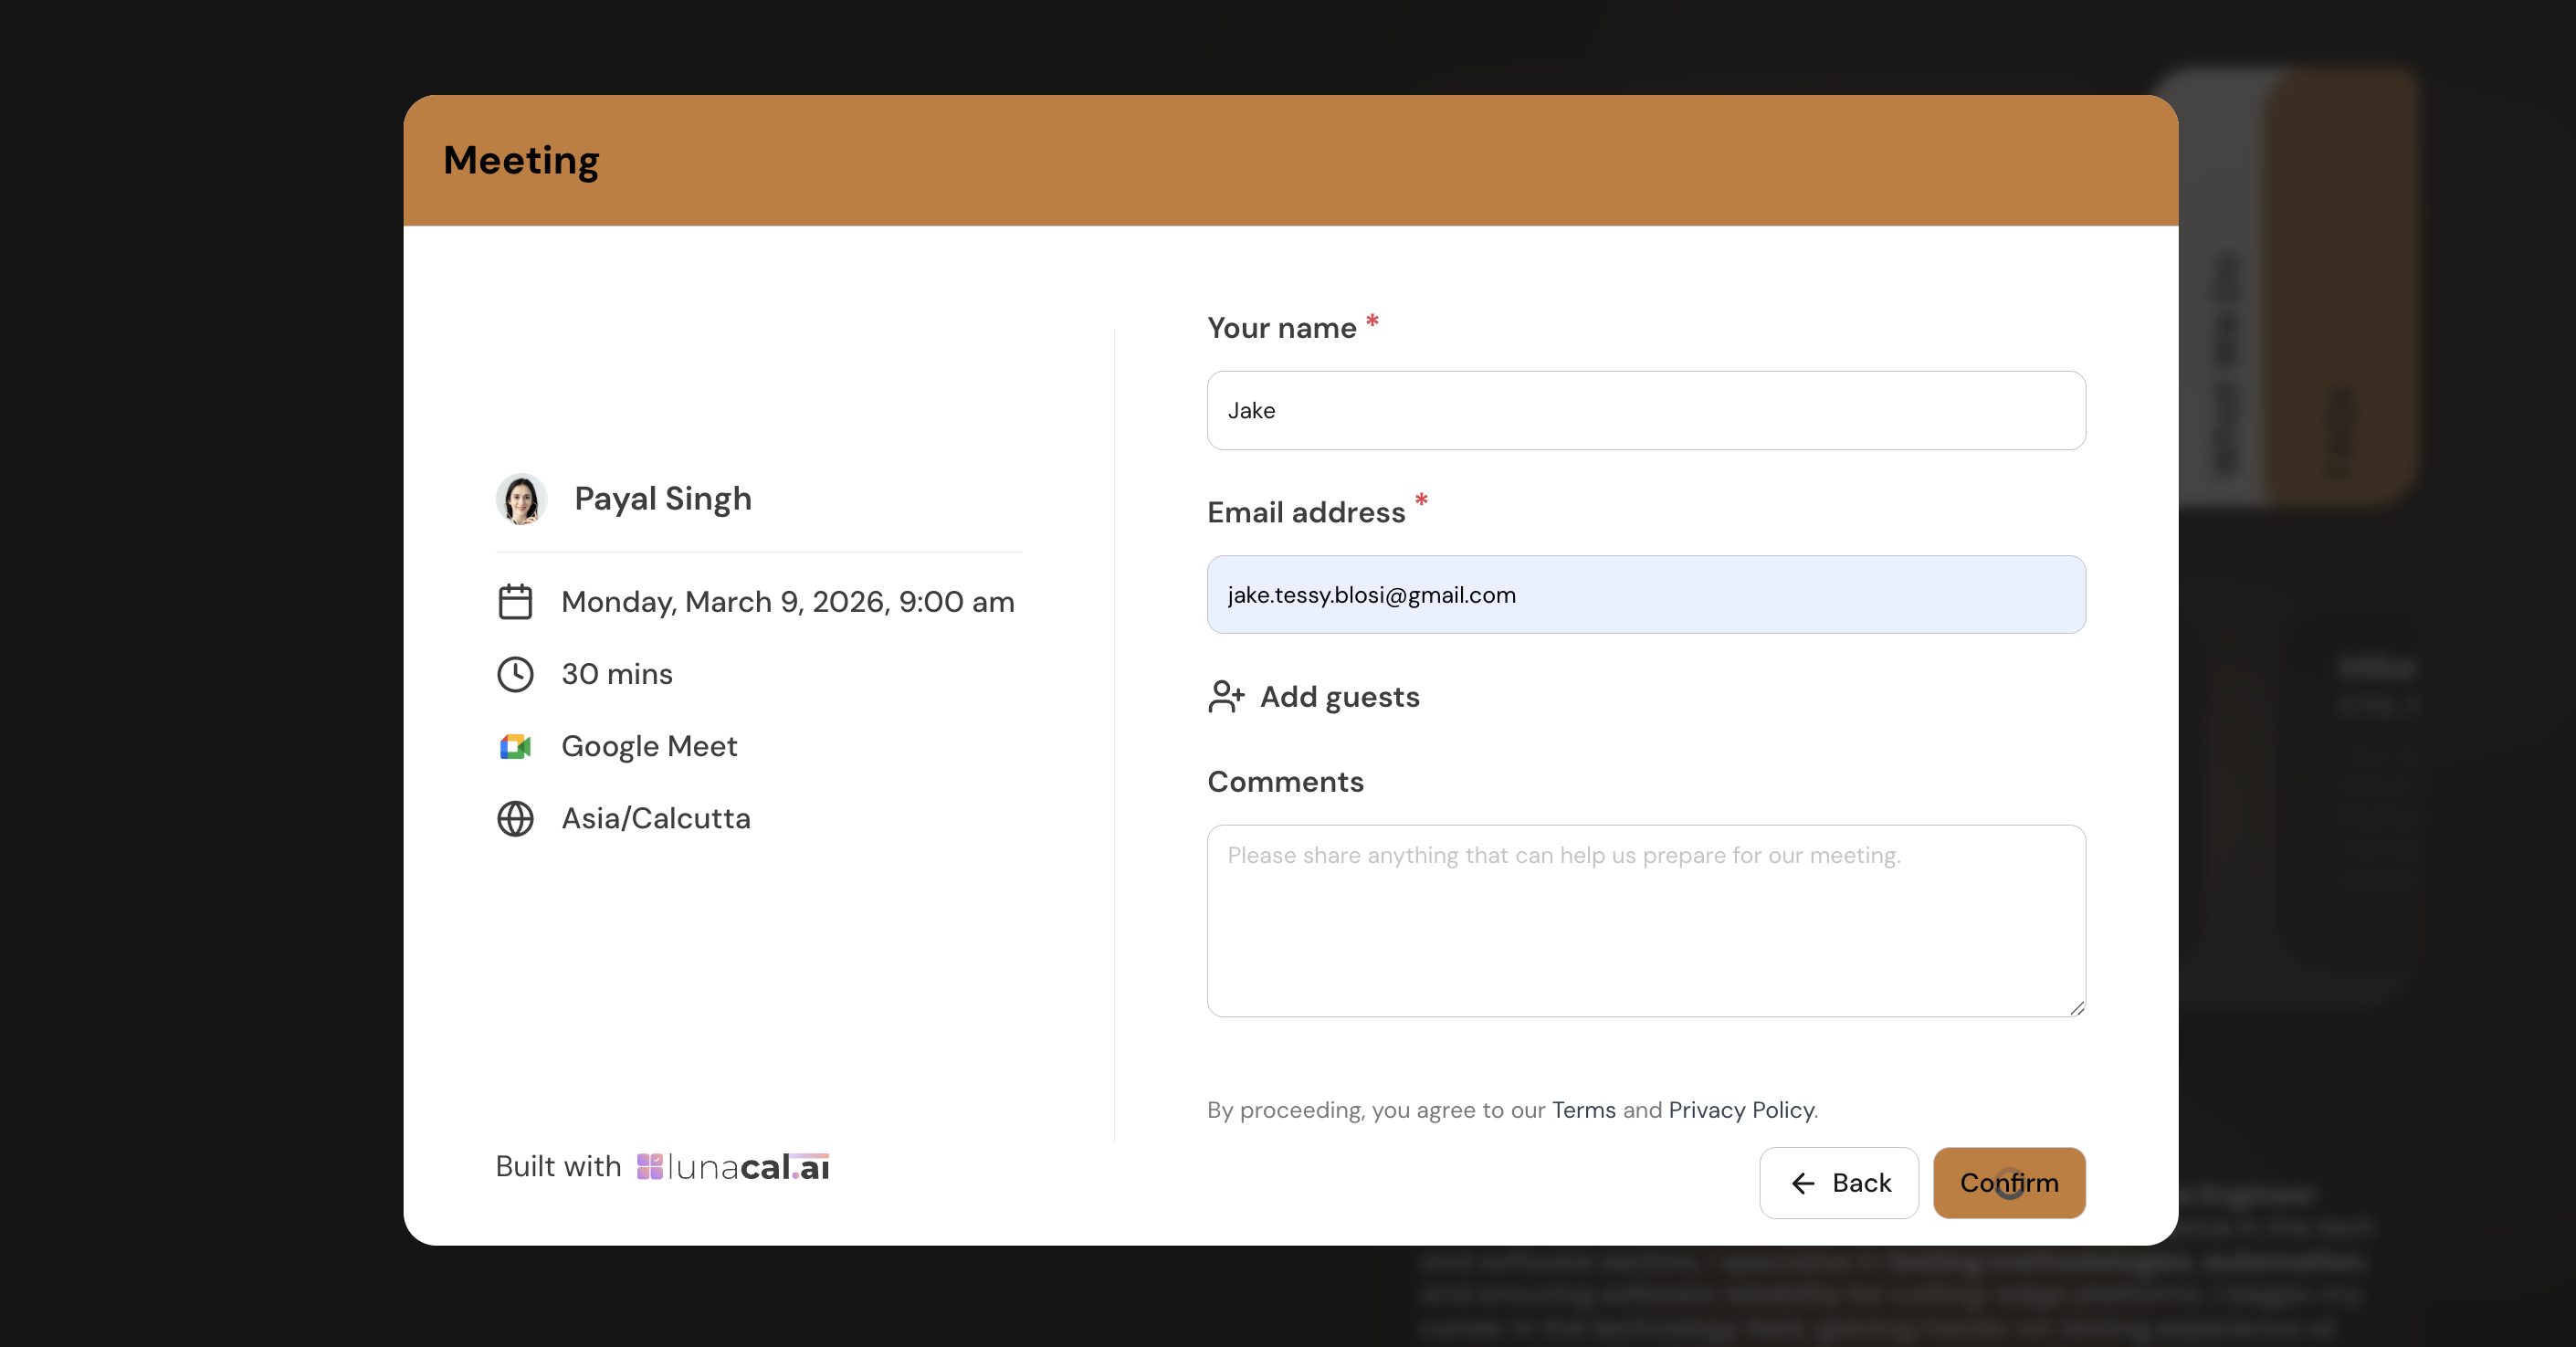Click the lunacal.ai logo
This screenshot has width=2576, height=1347.
(733, 1166)
